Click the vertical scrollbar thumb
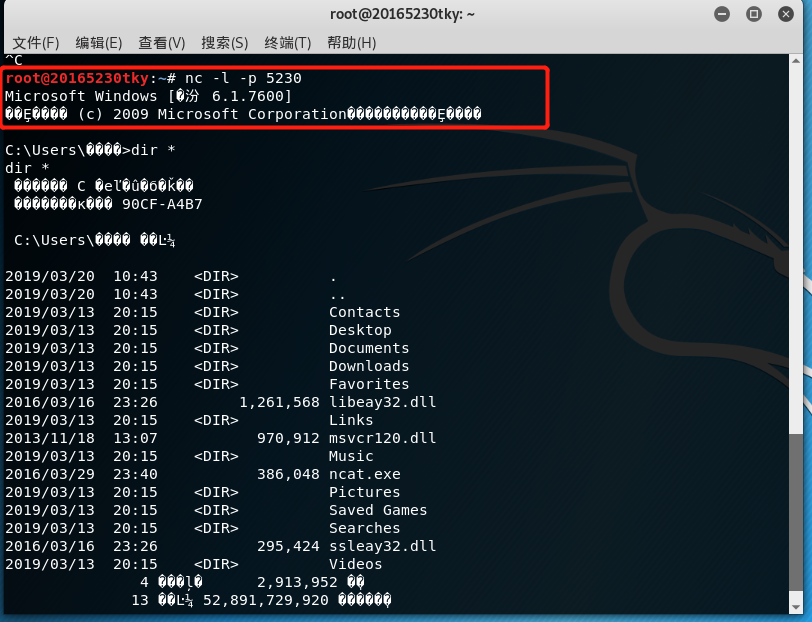 [796, 512]
